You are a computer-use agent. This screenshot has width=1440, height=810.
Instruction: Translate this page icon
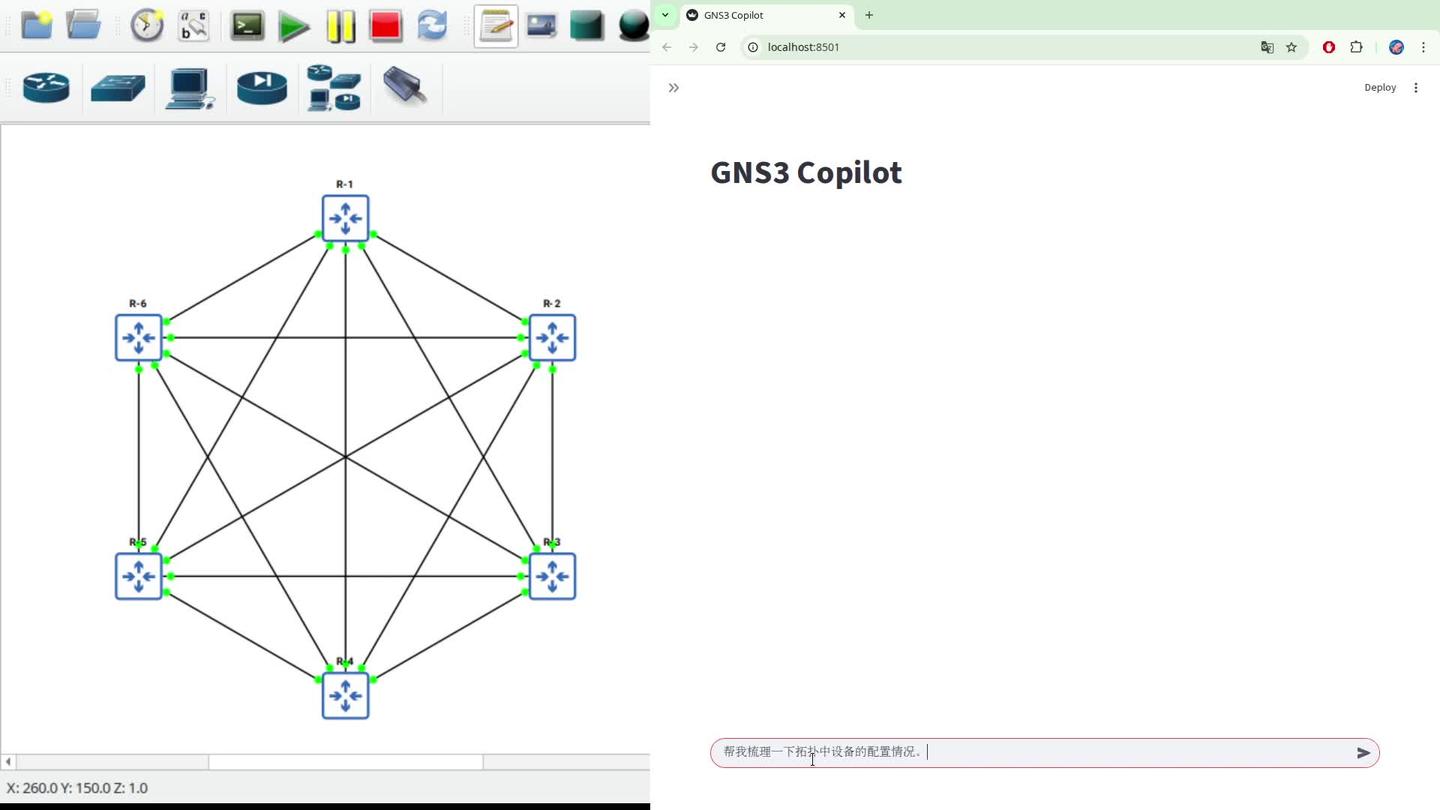coord(1267,47)
